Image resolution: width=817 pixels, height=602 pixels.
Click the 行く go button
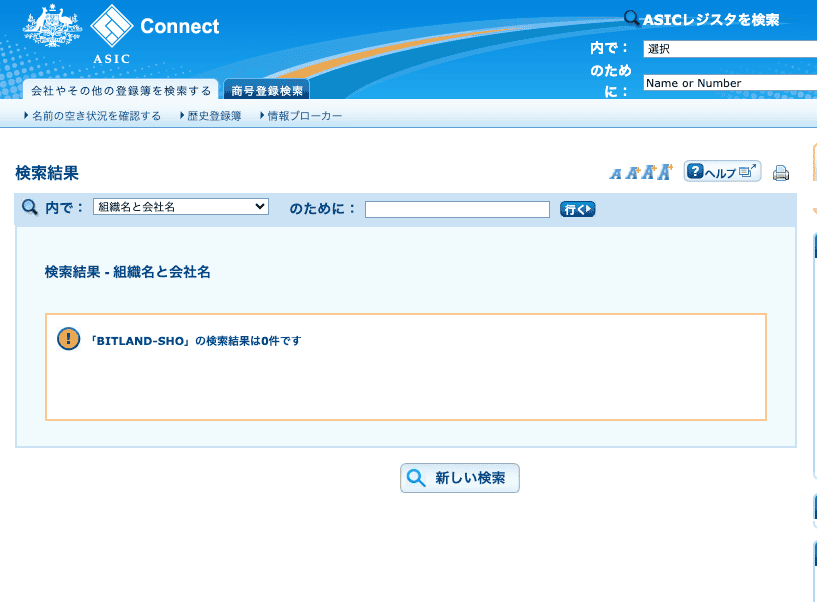(577, 210)
